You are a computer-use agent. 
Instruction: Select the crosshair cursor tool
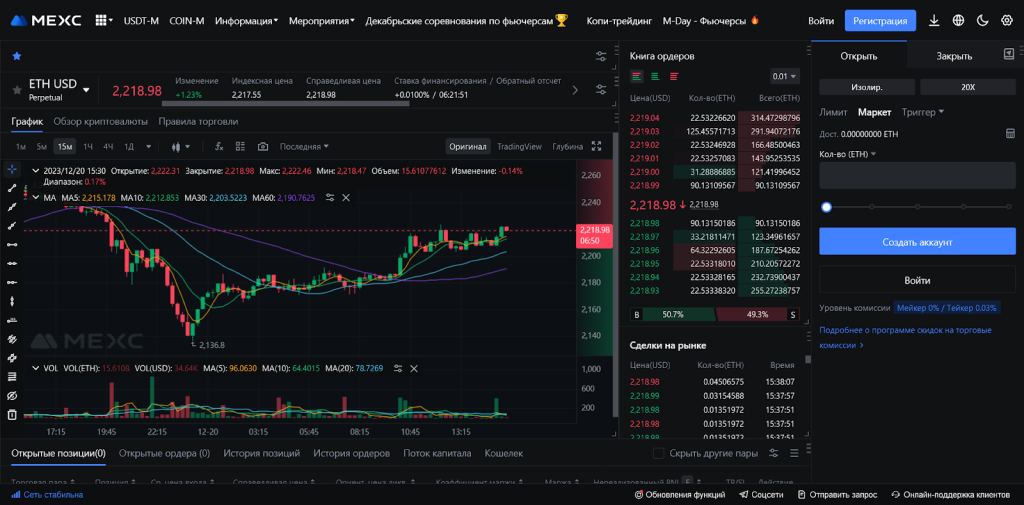12,169
